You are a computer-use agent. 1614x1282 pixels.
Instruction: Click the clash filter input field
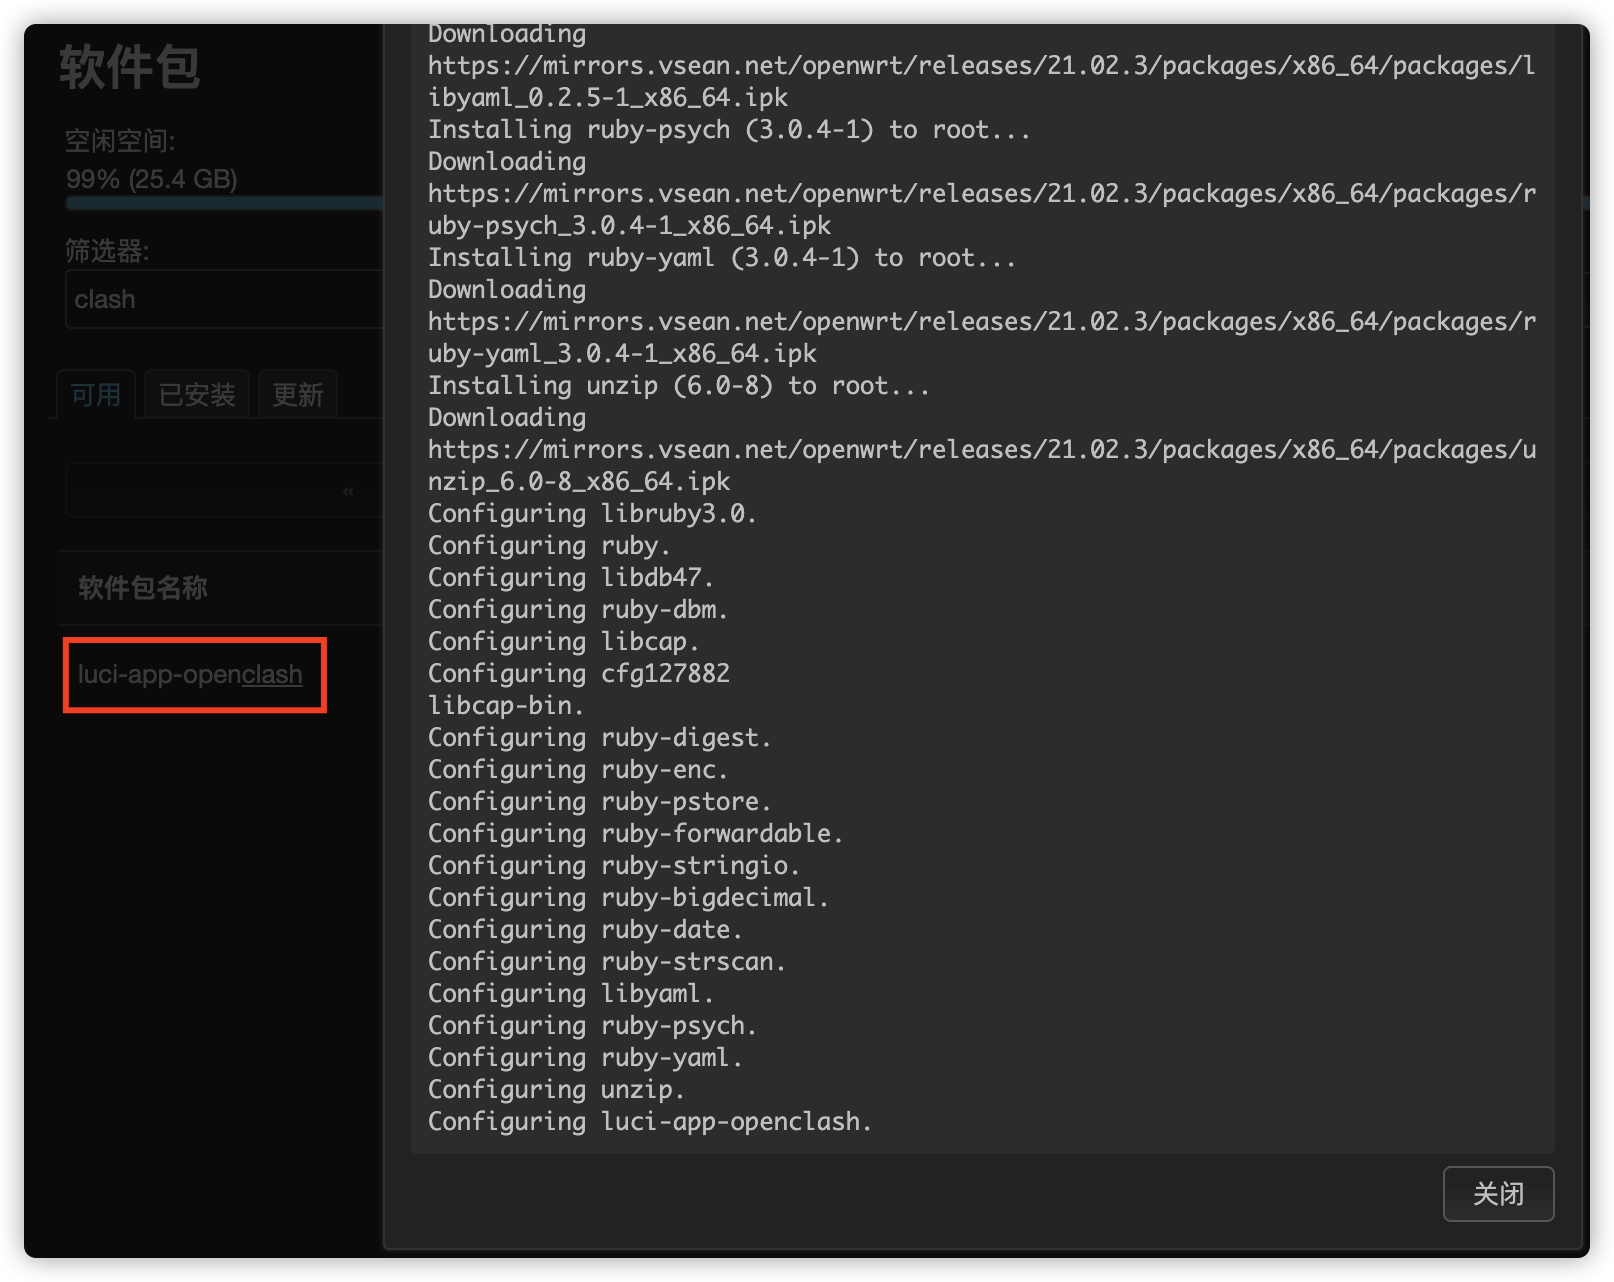click(224, 299)
